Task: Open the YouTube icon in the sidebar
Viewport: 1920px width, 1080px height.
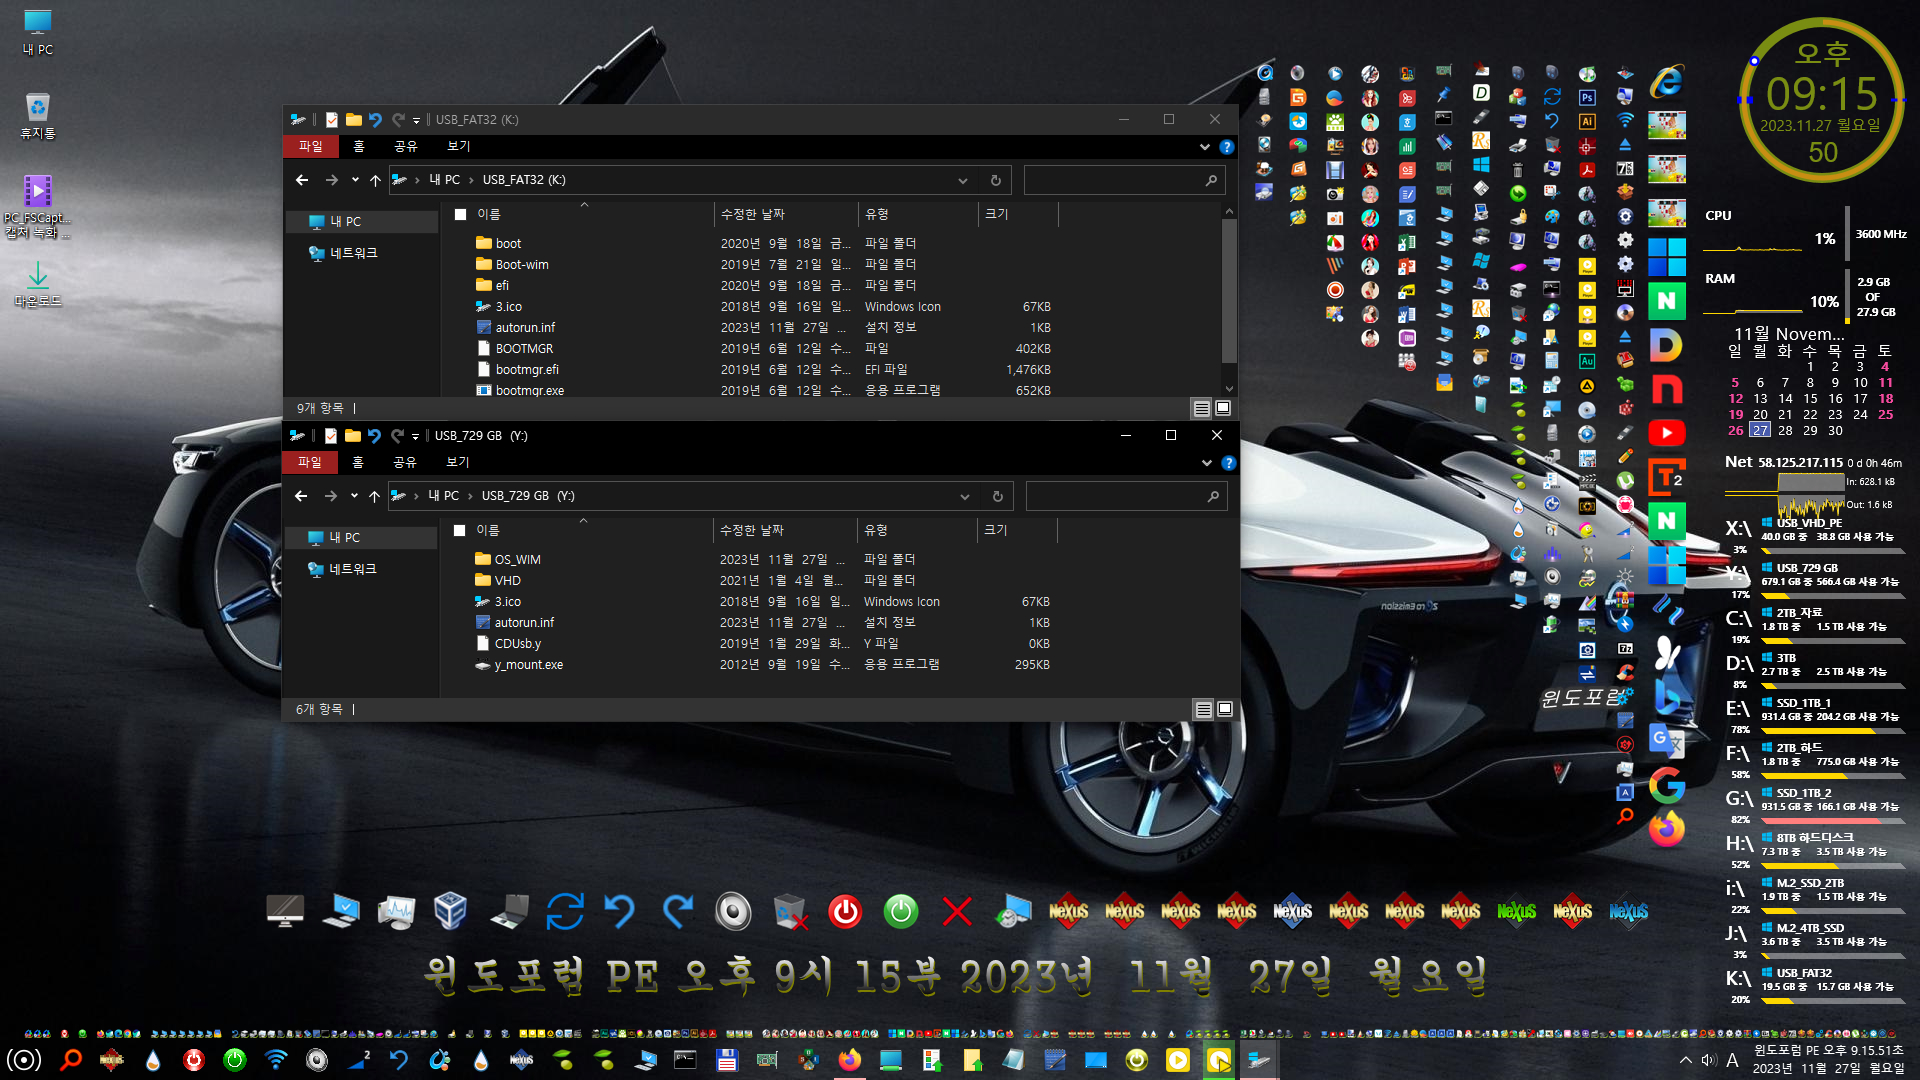Action: (1666, 433)
